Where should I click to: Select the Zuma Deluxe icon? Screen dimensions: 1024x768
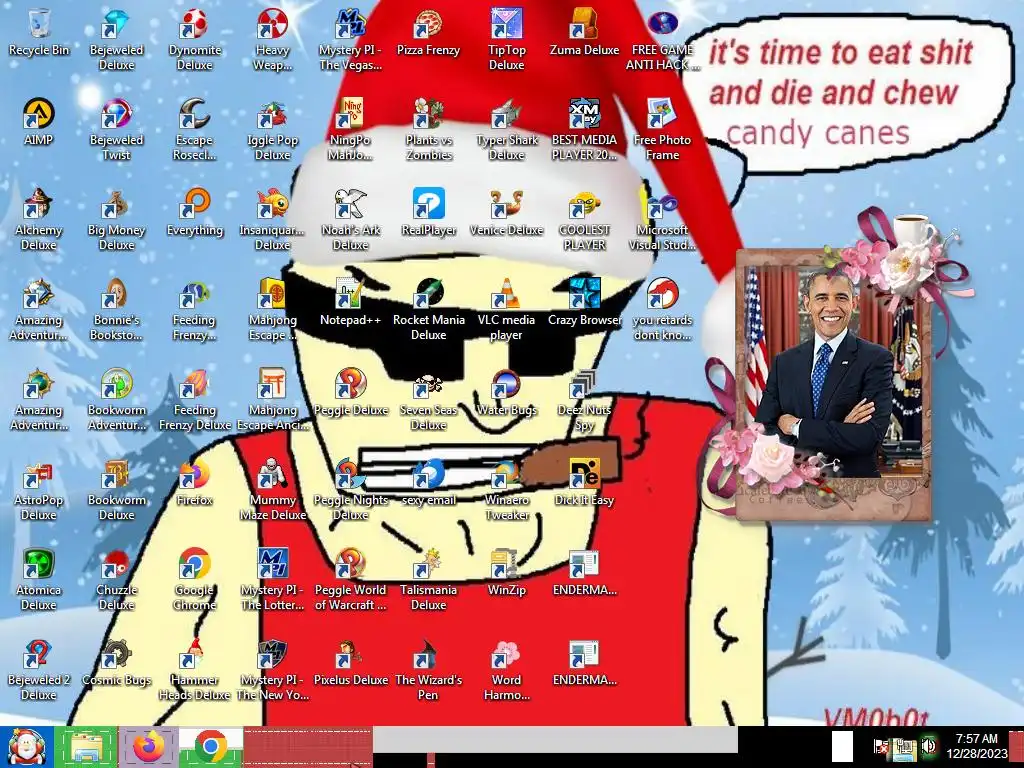[x=584, y=33]
